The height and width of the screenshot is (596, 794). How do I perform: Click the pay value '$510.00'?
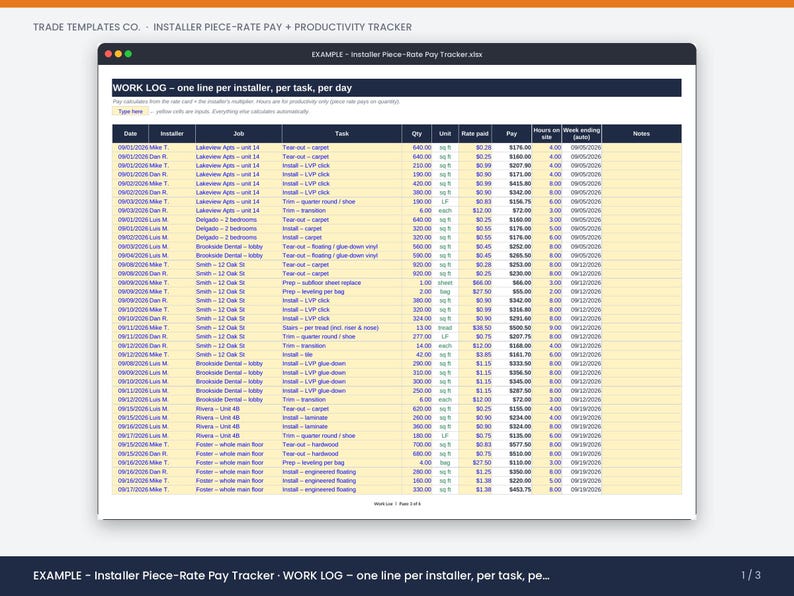pyautogui.click(x=520, y=454)
